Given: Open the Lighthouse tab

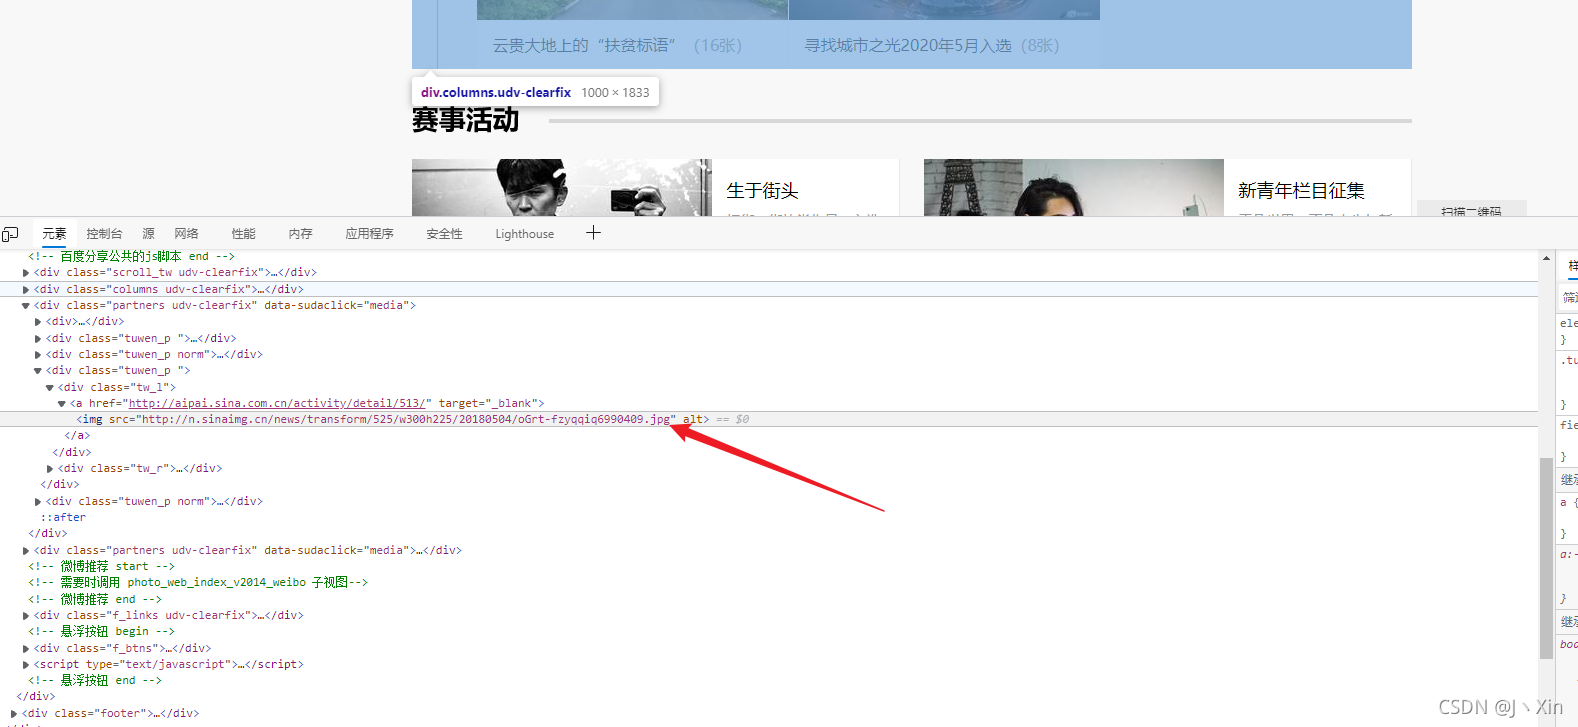Looking at the screenshot, I should click(524, 234).
